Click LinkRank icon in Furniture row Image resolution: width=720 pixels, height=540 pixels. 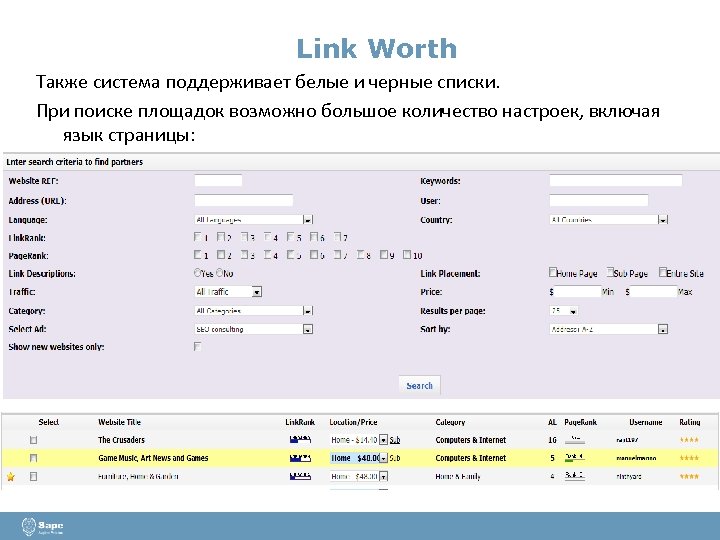coord(300,476)
